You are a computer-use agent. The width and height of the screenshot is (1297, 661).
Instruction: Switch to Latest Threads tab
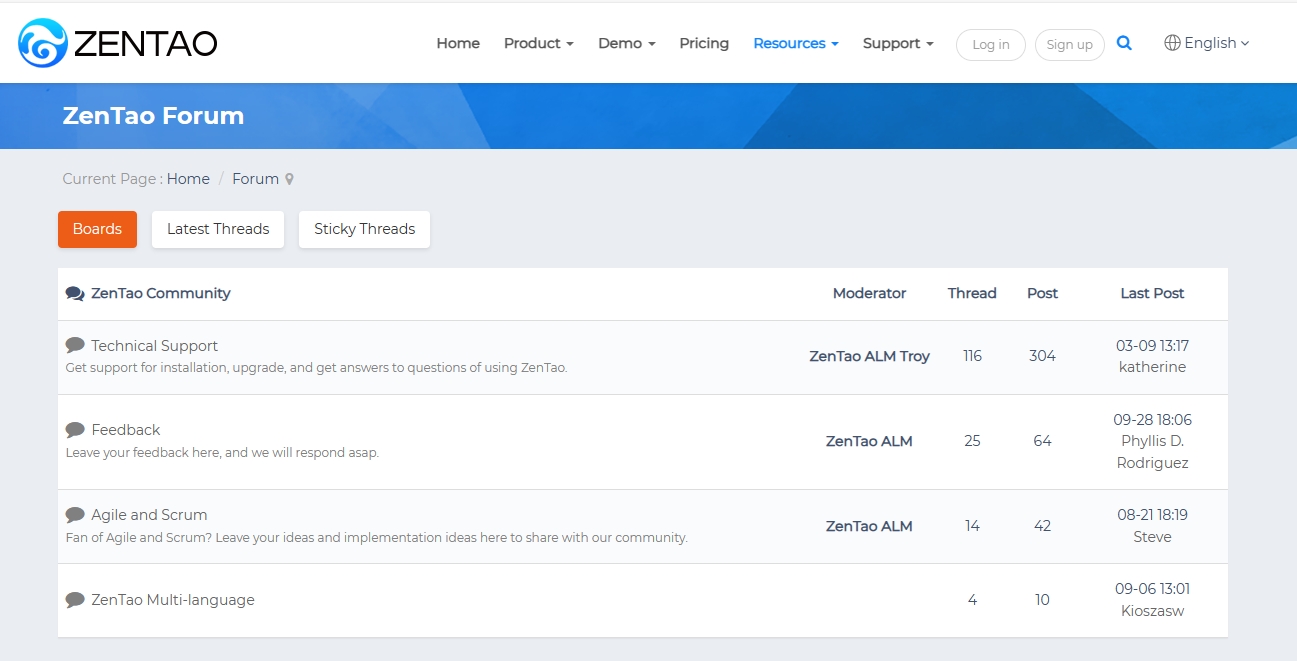(x=218, y=229)
